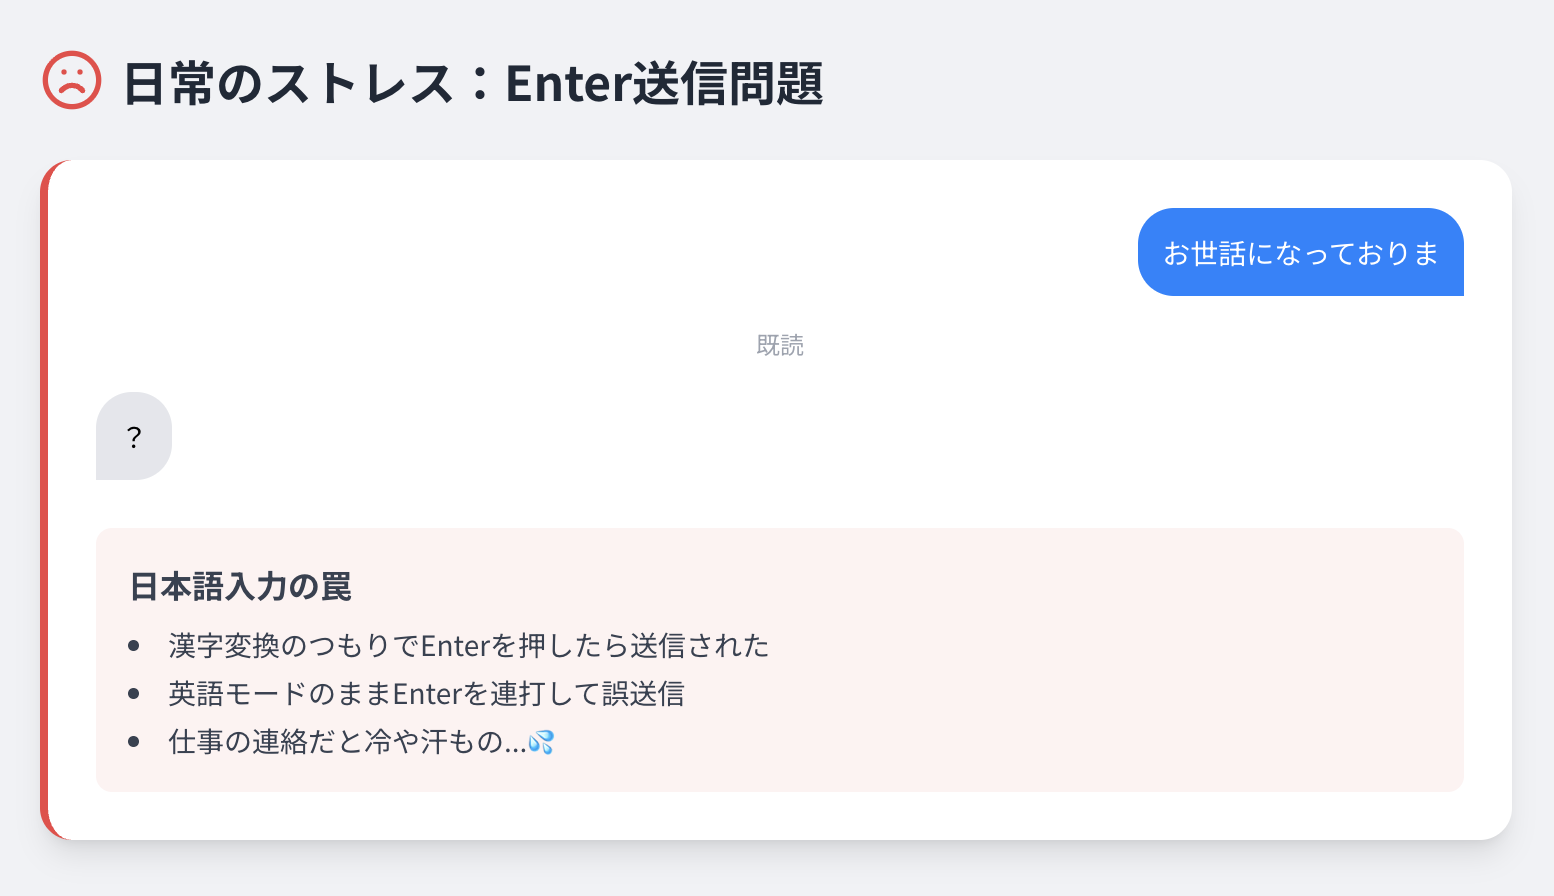This screenshot has width=1554, height=896.
Task: Click Enter in the 漢字変換 bullet line
Action: click(x=454, y=646)
